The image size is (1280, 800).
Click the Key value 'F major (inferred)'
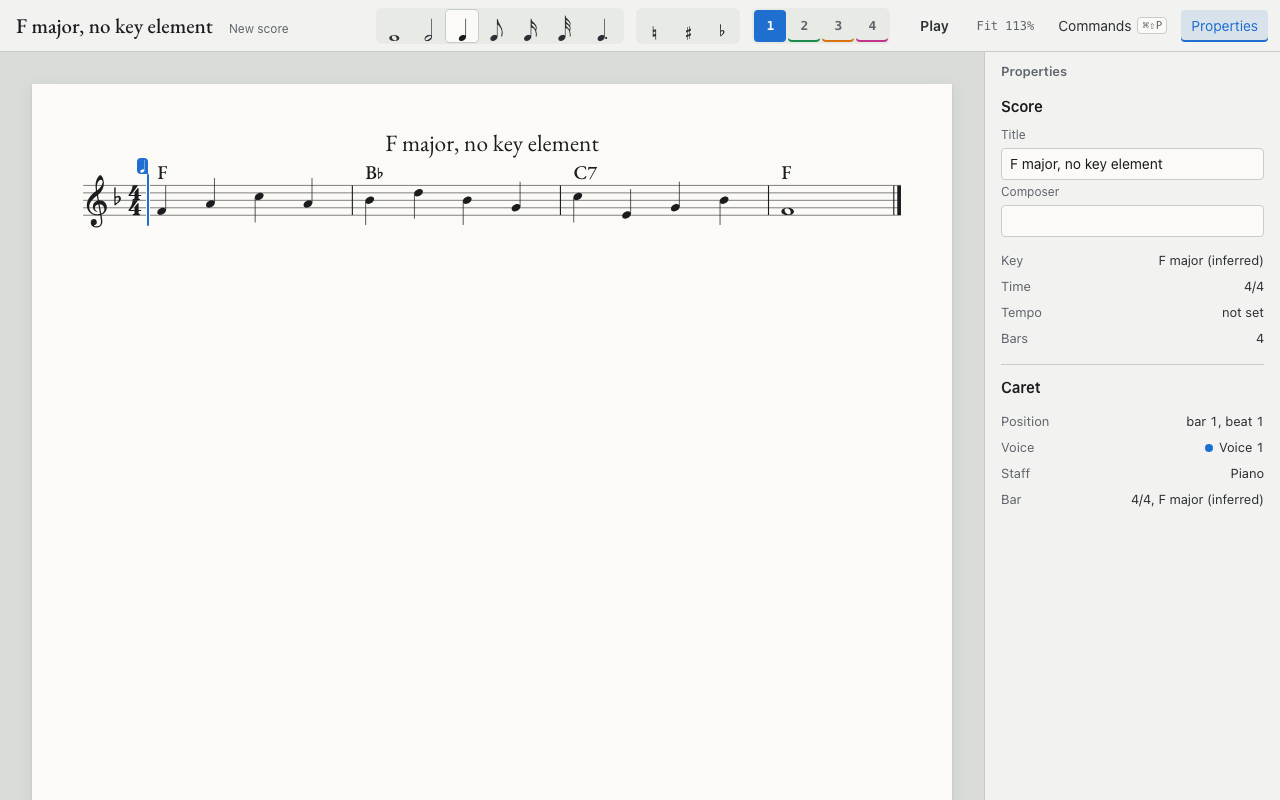[x=1211, y=260]
